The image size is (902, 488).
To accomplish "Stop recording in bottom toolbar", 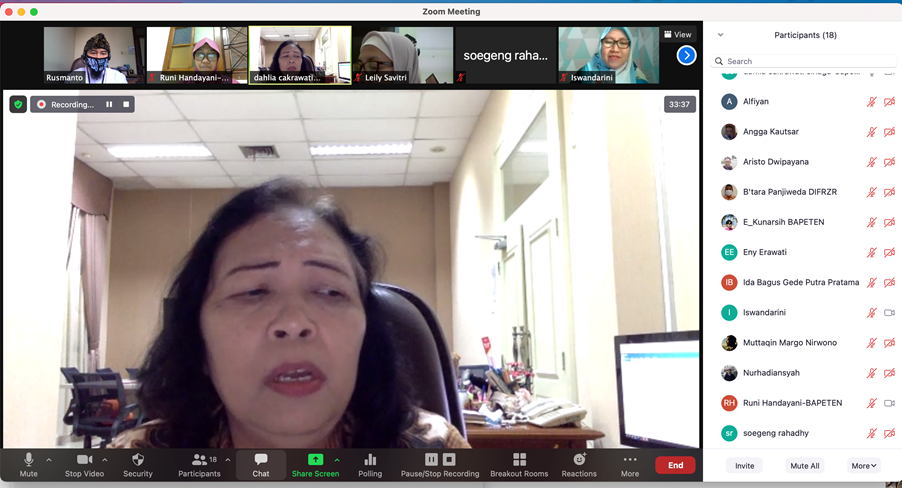I will (x=449, y=459).
